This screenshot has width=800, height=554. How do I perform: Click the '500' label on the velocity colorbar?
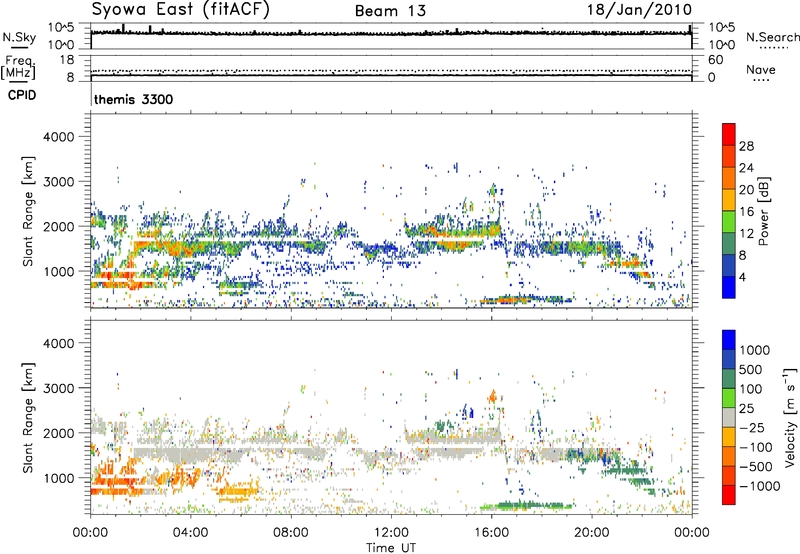(751, 370)
